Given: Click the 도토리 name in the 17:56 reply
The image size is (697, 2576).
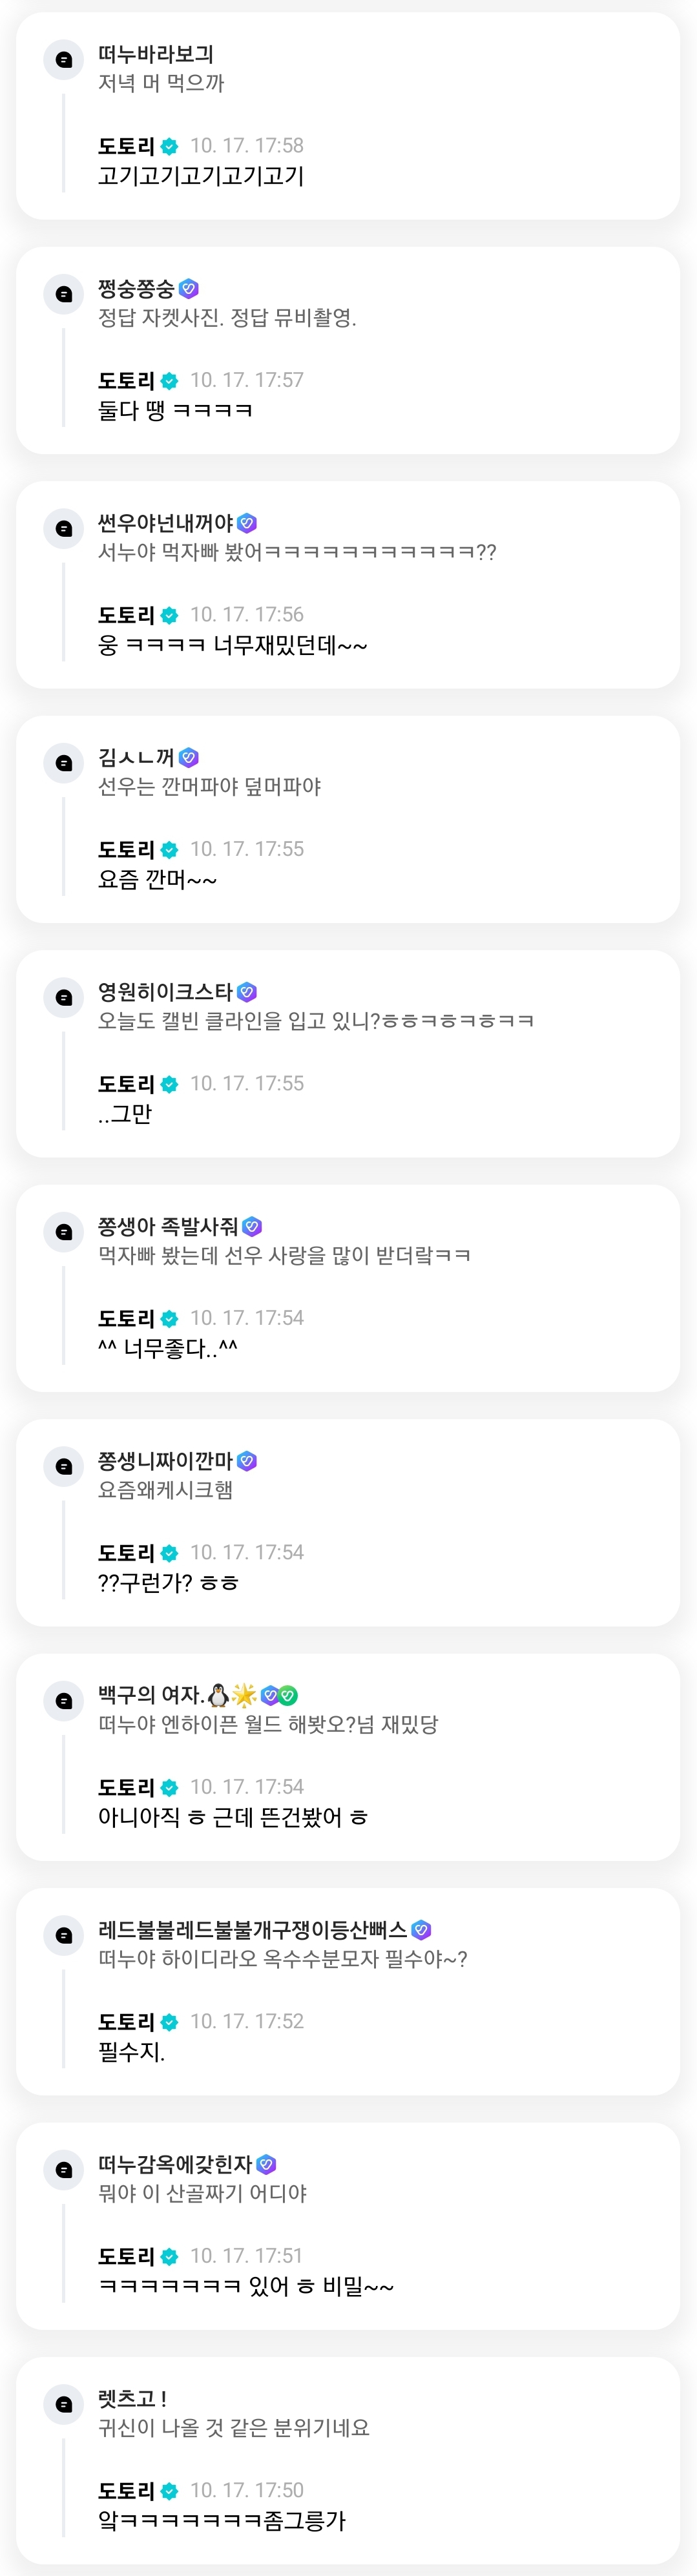Looking at the screenshot, I should (x=126, y=615).
